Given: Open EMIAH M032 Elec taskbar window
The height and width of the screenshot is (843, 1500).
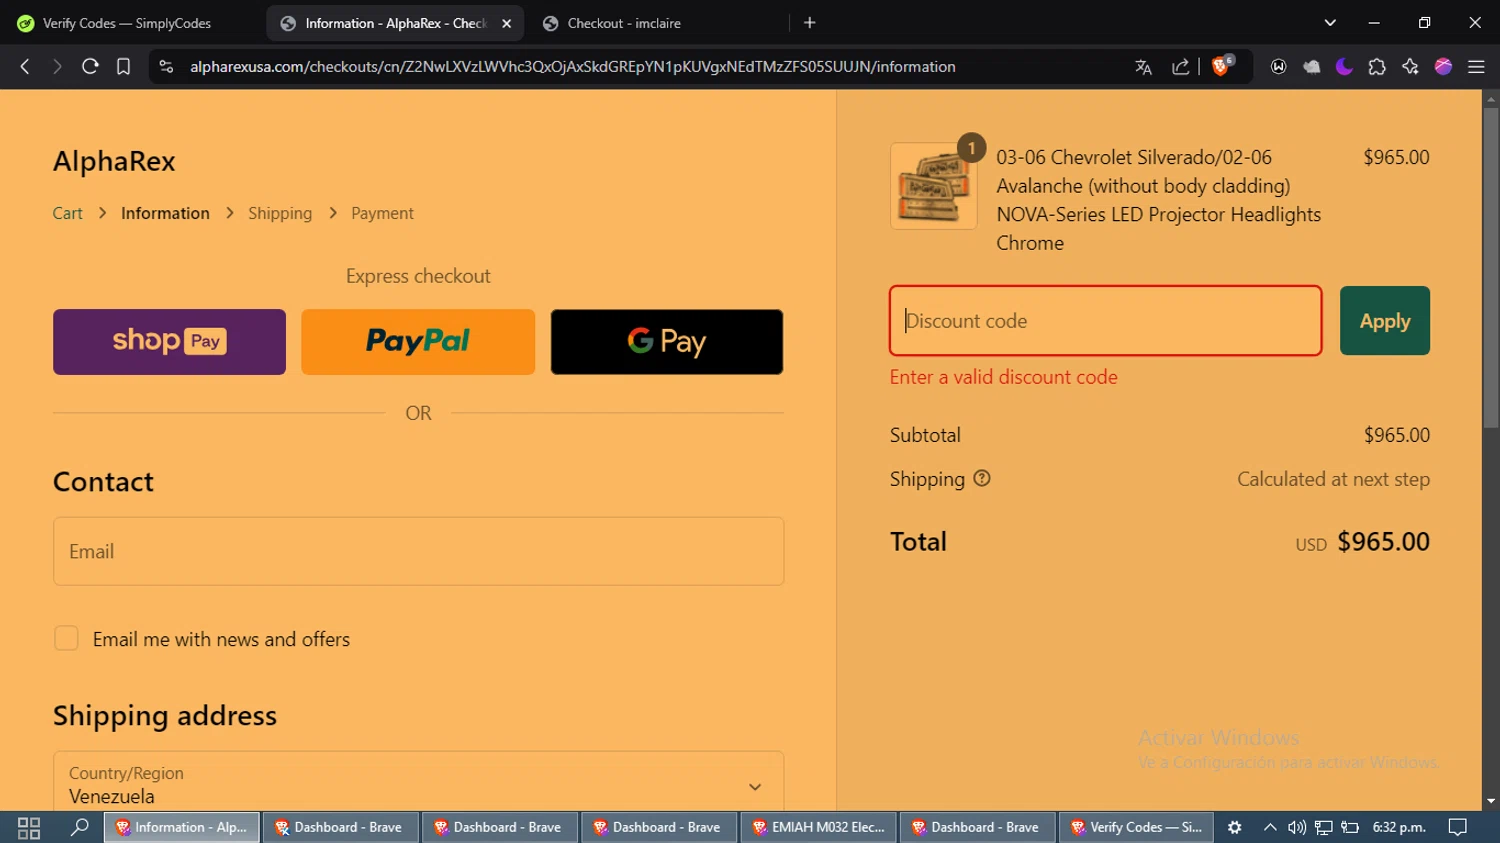Looking at the screenshot, I should click(820, 827).
